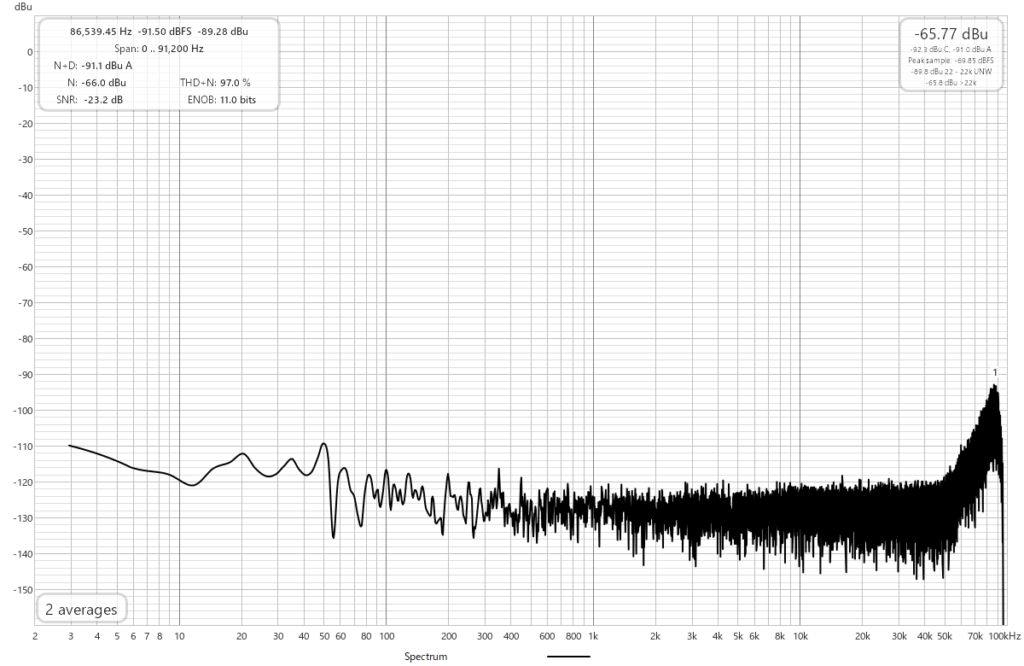Click the THD+N 97.0 % reading

point(212,82)
